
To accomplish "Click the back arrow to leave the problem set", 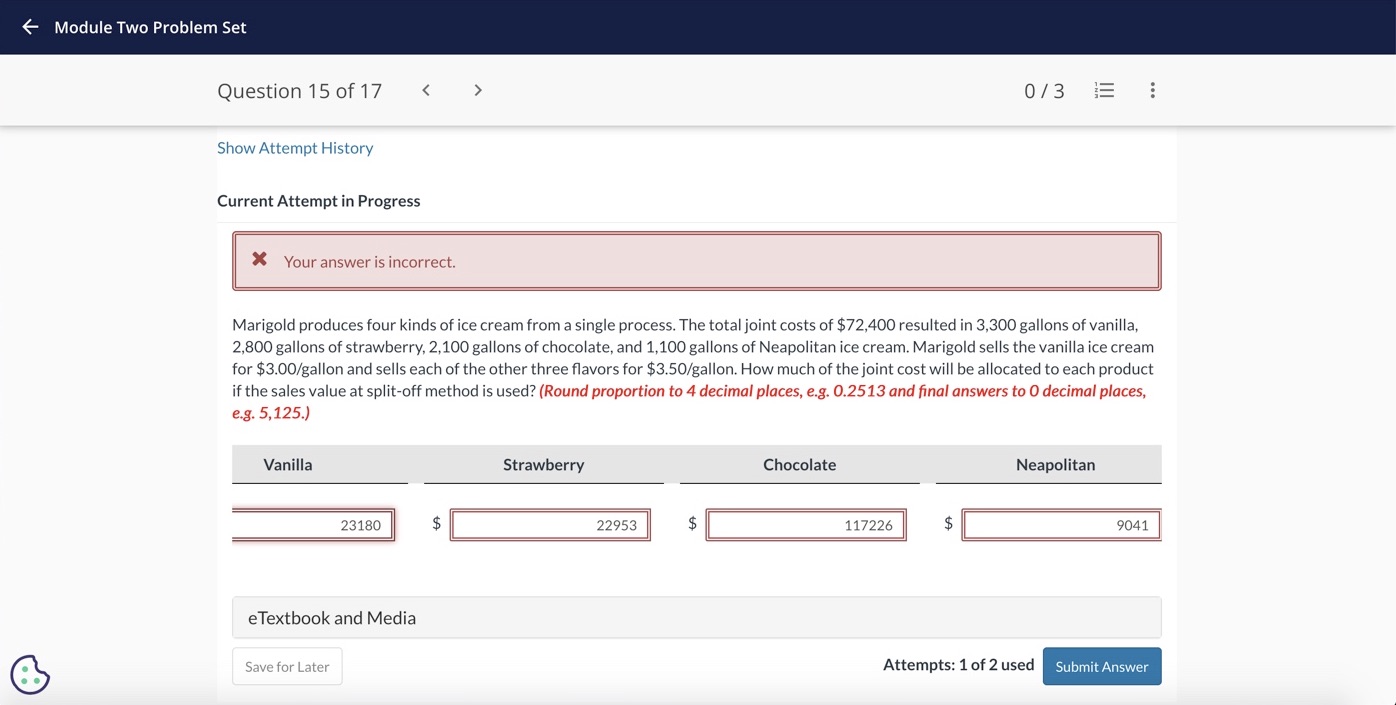I will click(x=30, y=27).
